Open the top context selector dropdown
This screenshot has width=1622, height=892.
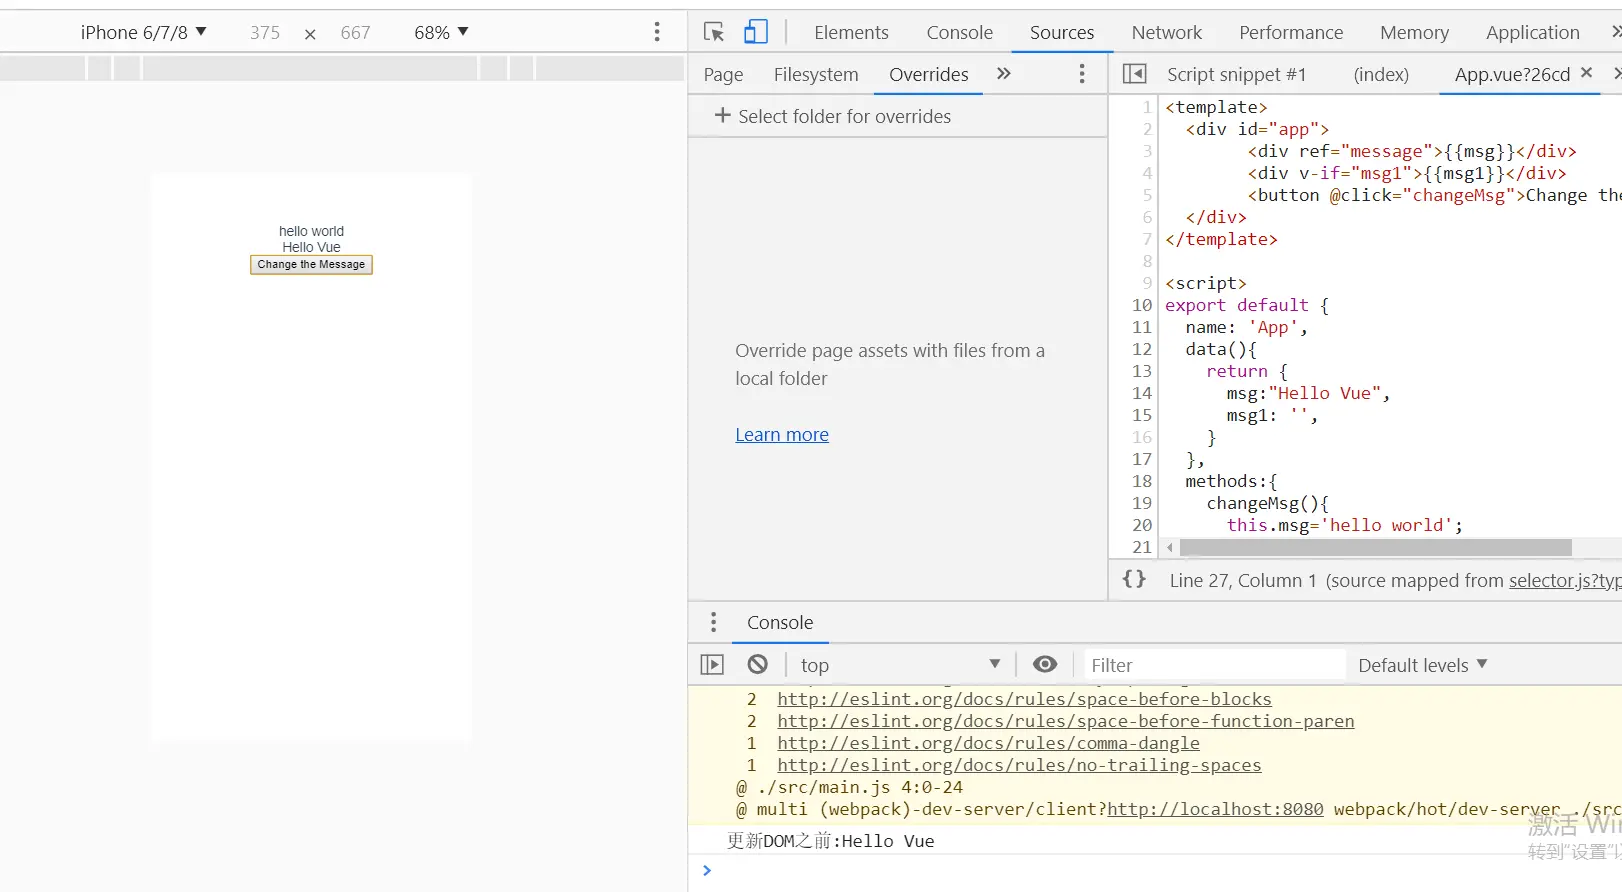(900, 665)
